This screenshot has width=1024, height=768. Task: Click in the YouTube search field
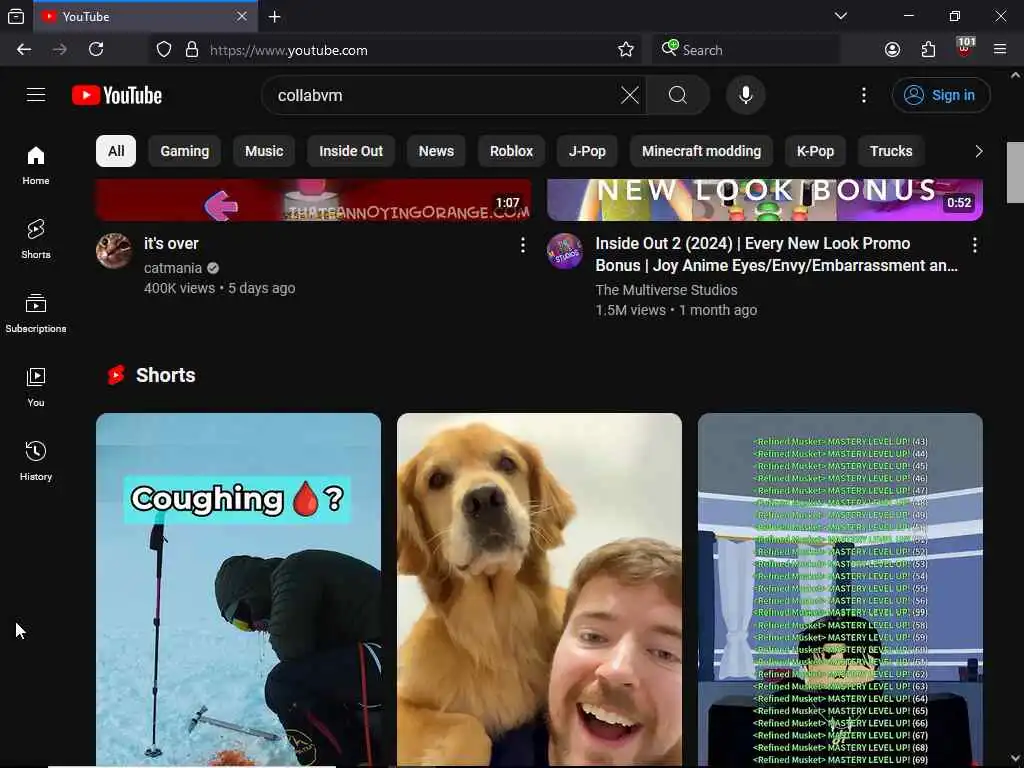pos(444,95)
